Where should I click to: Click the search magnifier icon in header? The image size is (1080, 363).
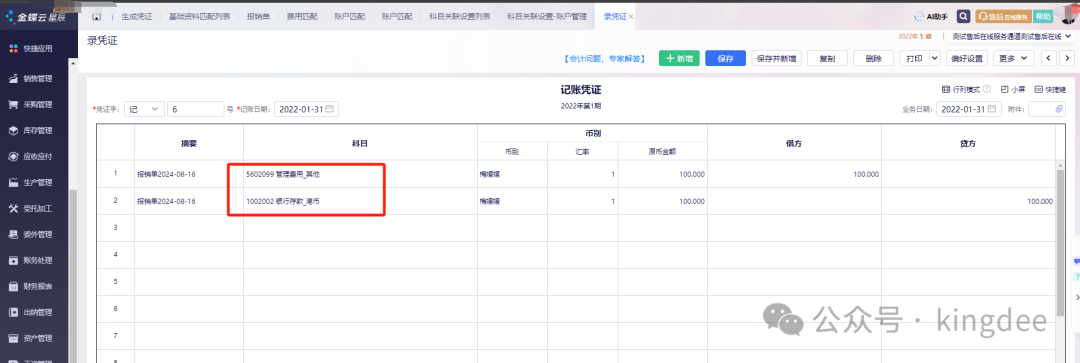[x=964, y=16]
